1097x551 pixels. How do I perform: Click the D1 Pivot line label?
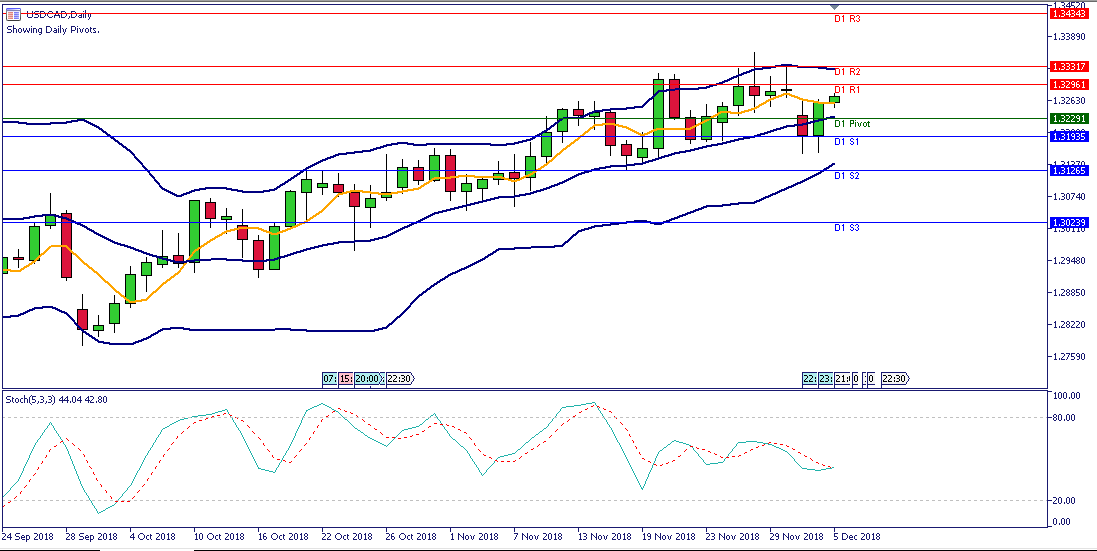tap(852, 124)
